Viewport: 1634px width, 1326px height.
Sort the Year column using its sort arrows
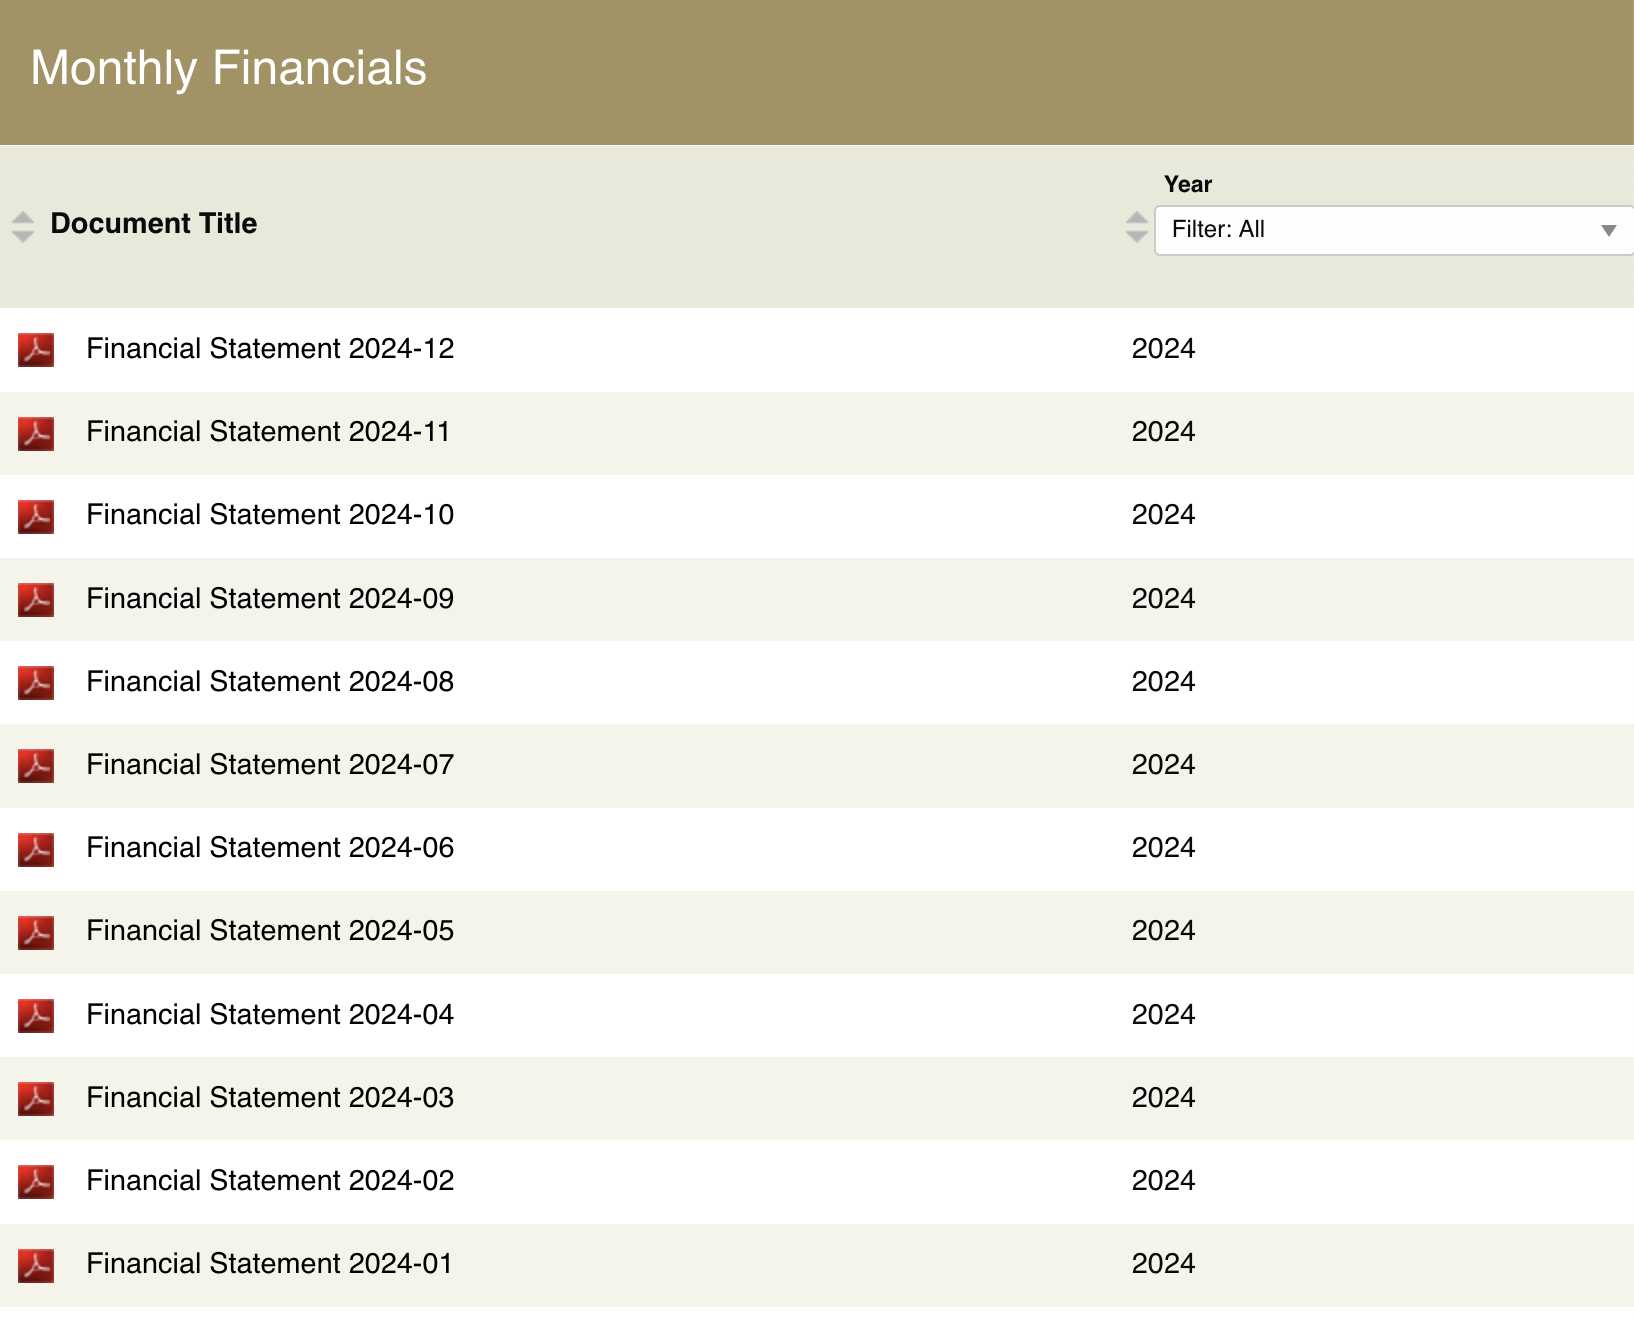1136,227
